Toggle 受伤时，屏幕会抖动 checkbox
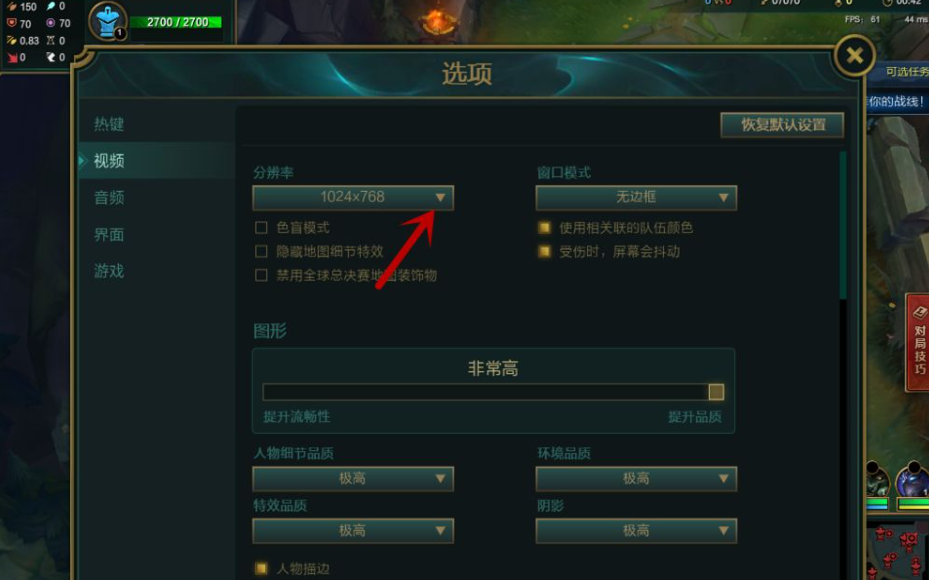 pos(544,251)
